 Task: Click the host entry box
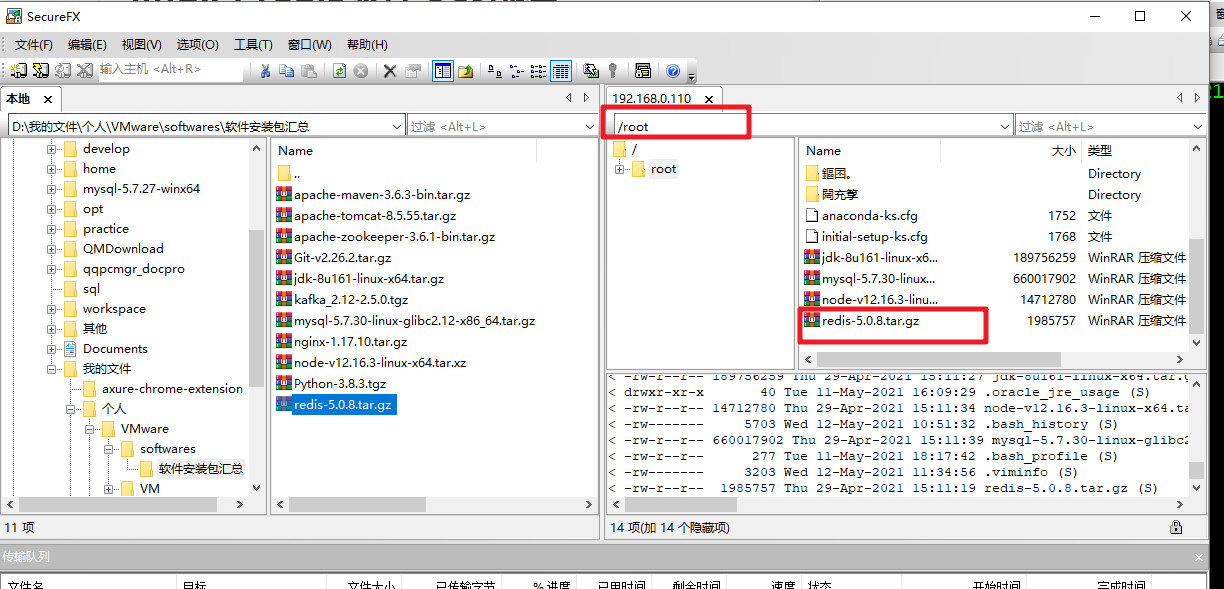[170, 70]
